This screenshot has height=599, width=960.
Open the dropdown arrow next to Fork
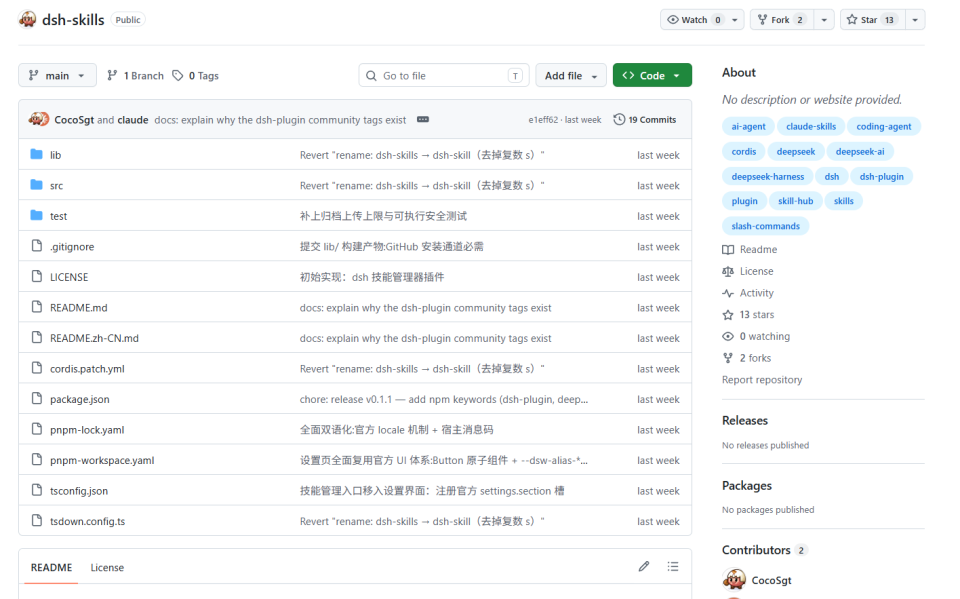(x=824, y=20)
